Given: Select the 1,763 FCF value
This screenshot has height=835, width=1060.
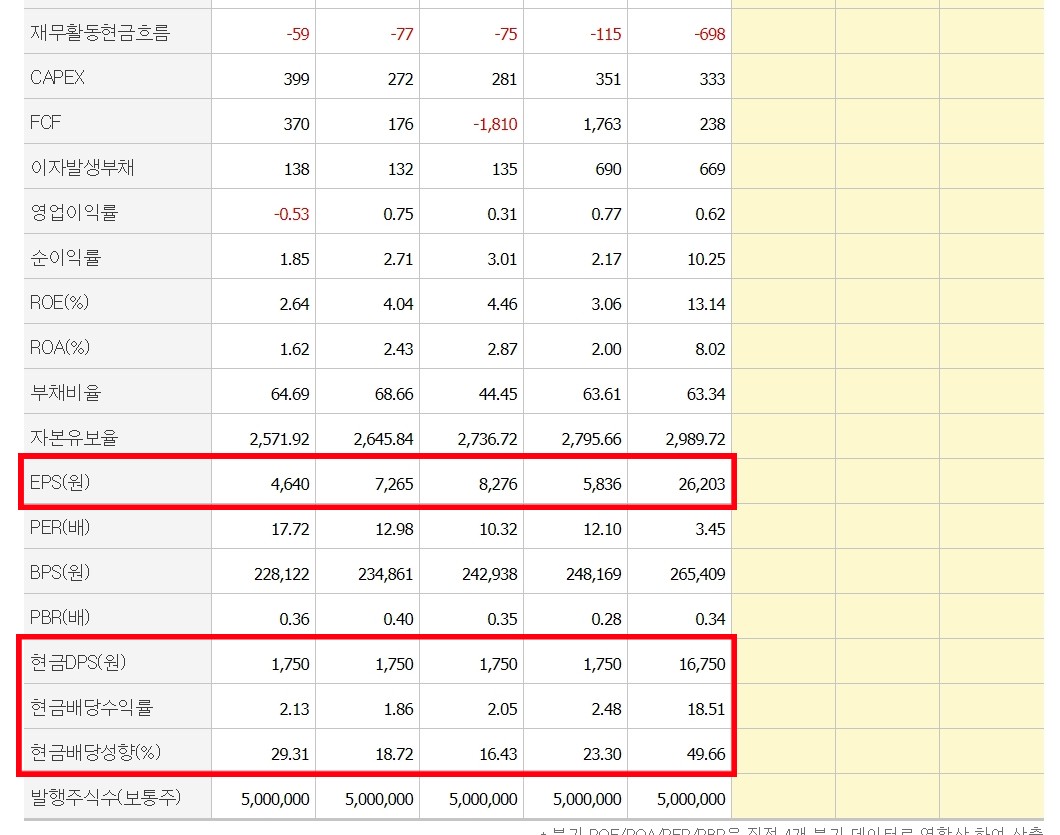Looking at the screenshot, I should click(x=602, y=124).
